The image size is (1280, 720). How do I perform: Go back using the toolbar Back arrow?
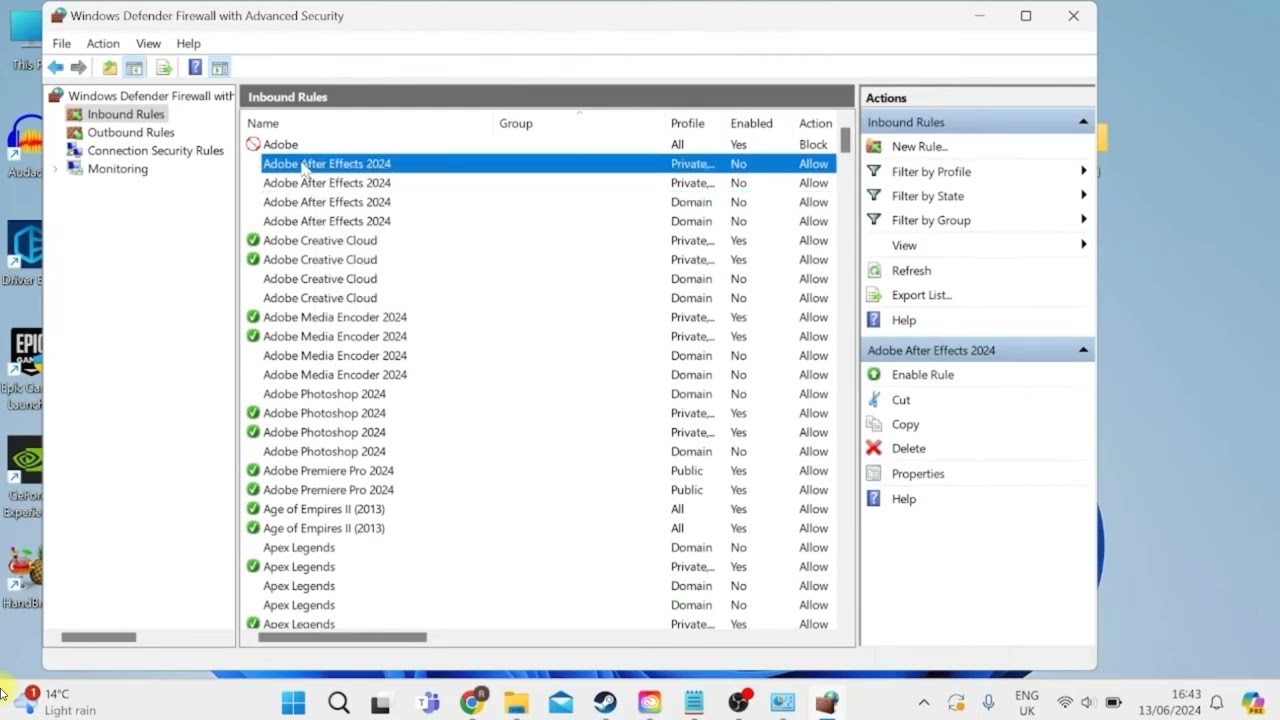click(x=55, y=68)
